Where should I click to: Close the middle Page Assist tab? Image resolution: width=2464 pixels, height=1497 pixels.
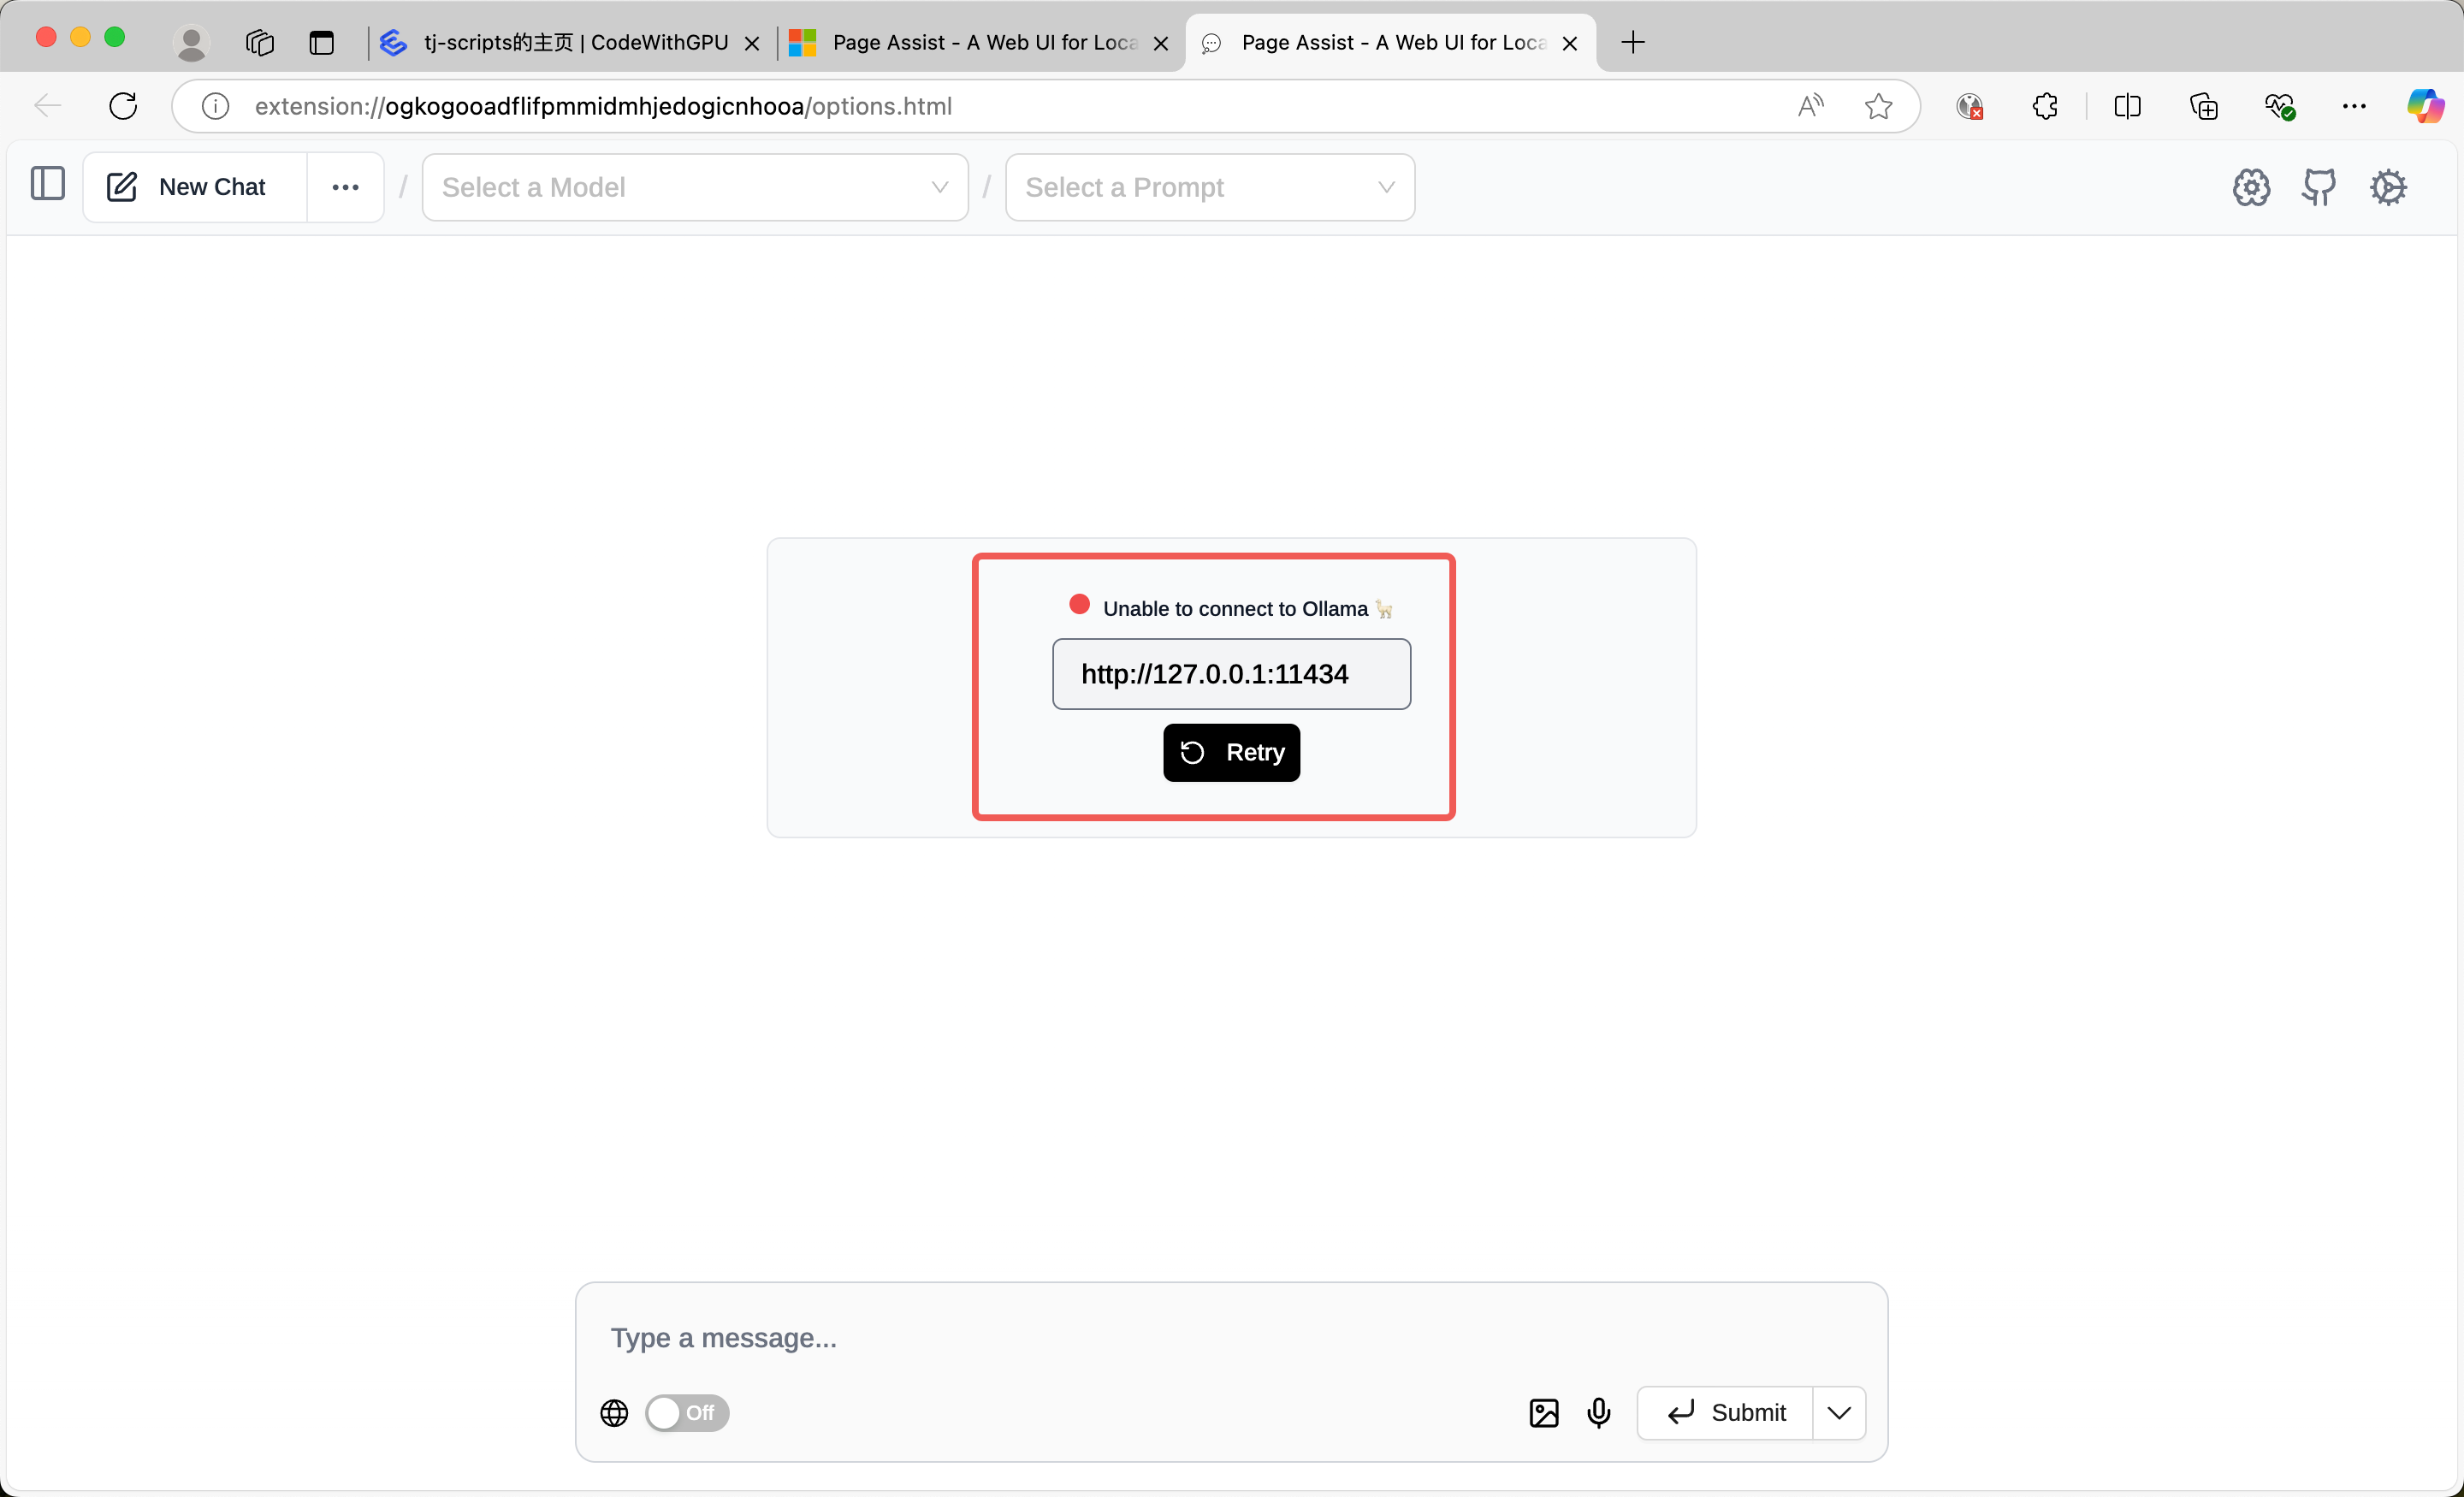[1161, 43]
